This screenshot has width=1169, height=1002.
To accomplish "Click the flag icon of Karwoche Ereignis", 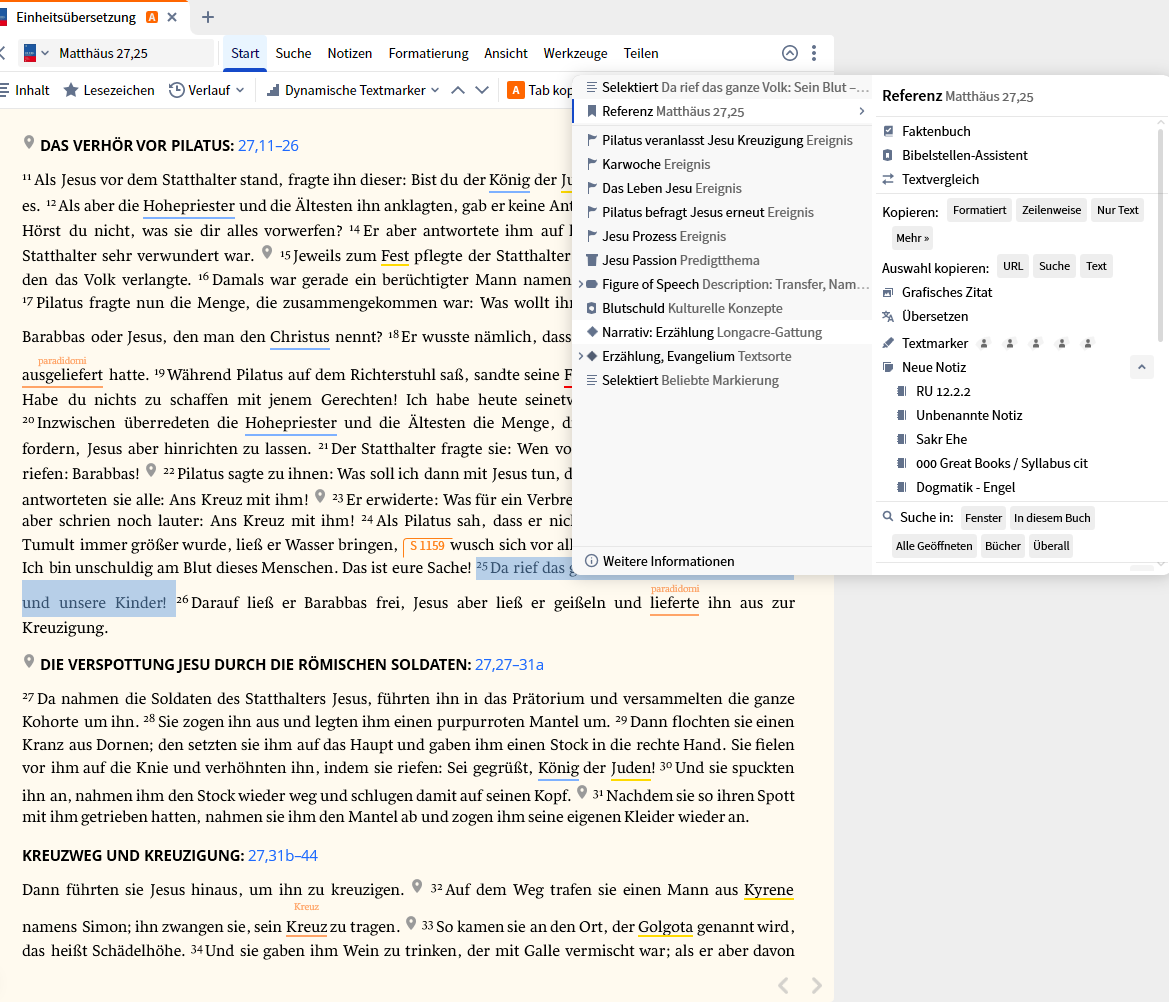I will click(x=592, y=163).
